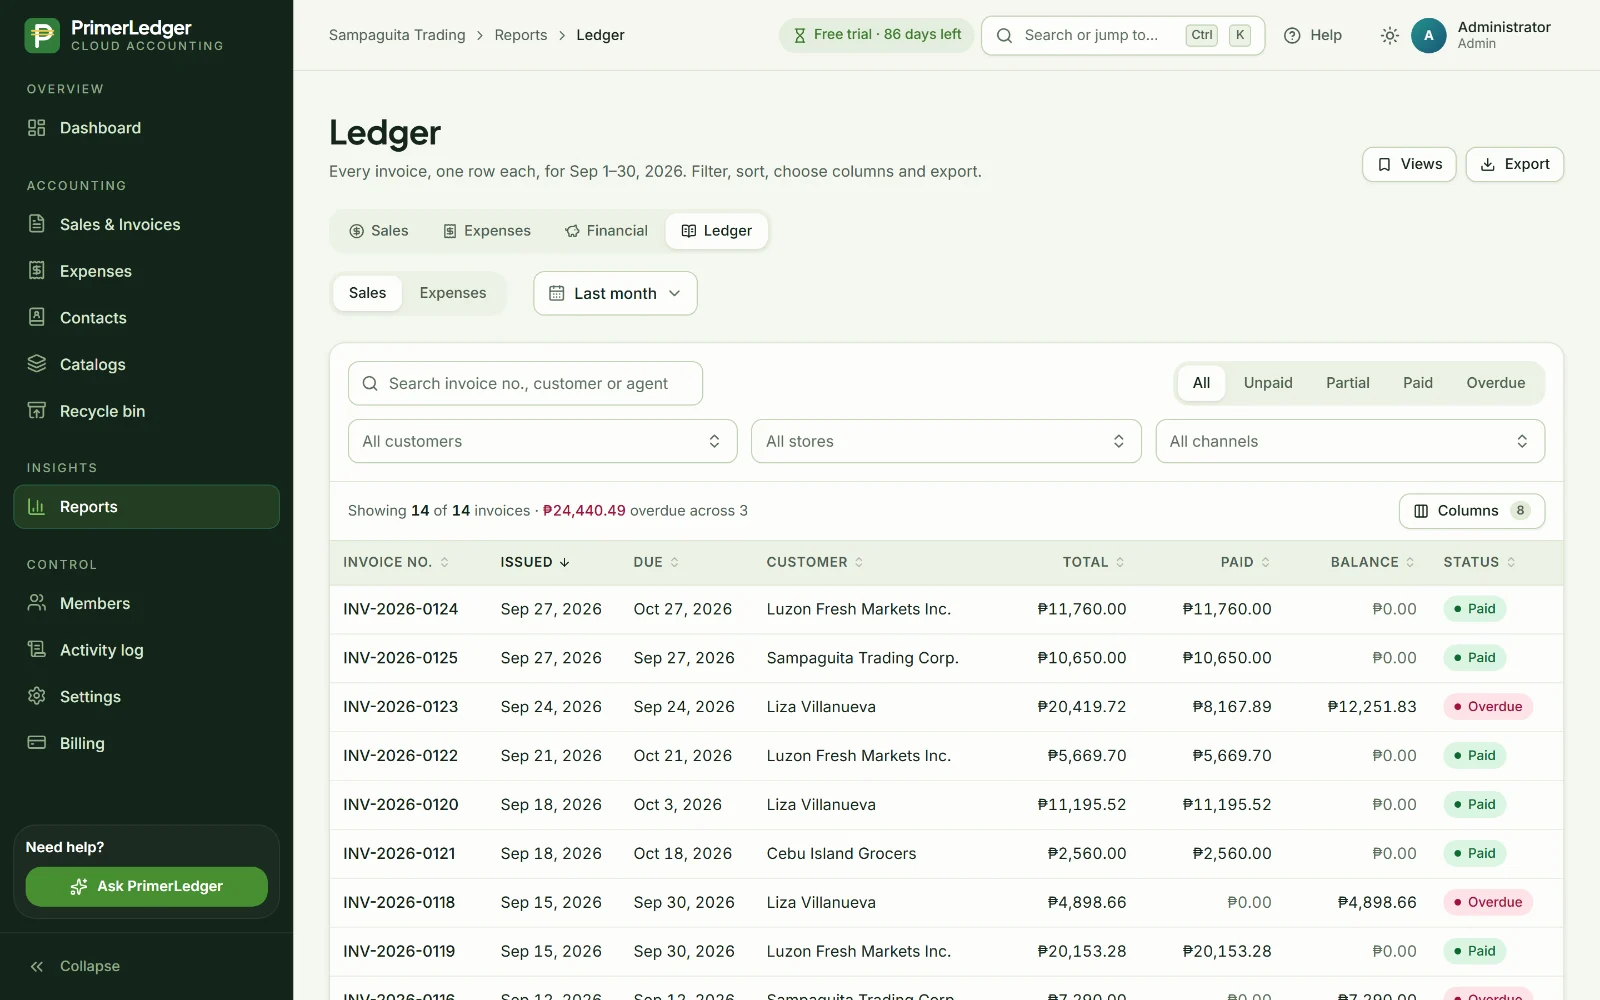The width and height of the screenshot is (1600, 1000).
Task: Switch to the Sales report tab
Action: [x=378, y=231]
